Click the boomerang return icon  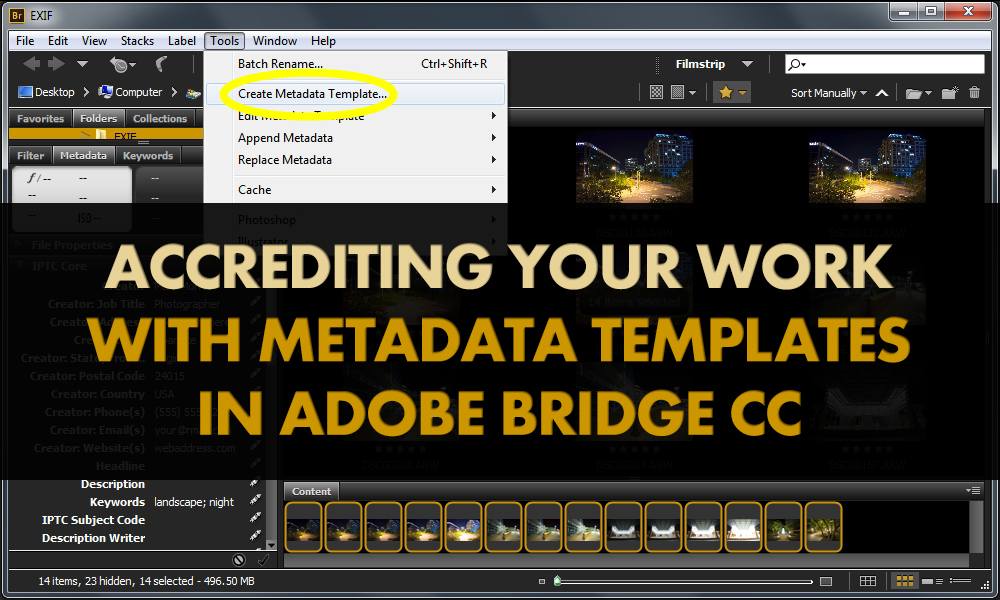[x=162, y=64]
